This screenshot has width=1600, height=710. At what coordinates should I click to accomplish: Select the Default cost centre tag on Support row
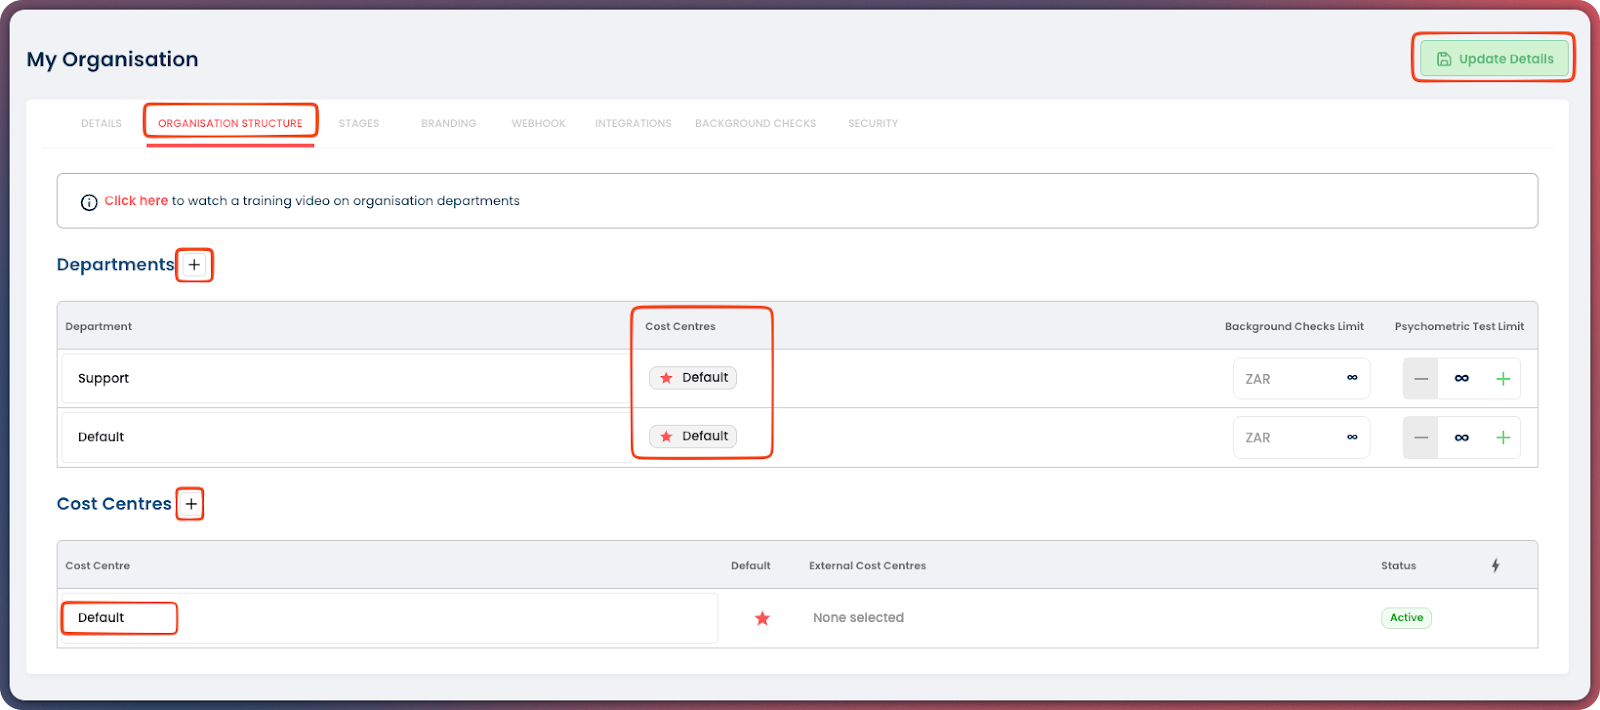tap(693, 378)
